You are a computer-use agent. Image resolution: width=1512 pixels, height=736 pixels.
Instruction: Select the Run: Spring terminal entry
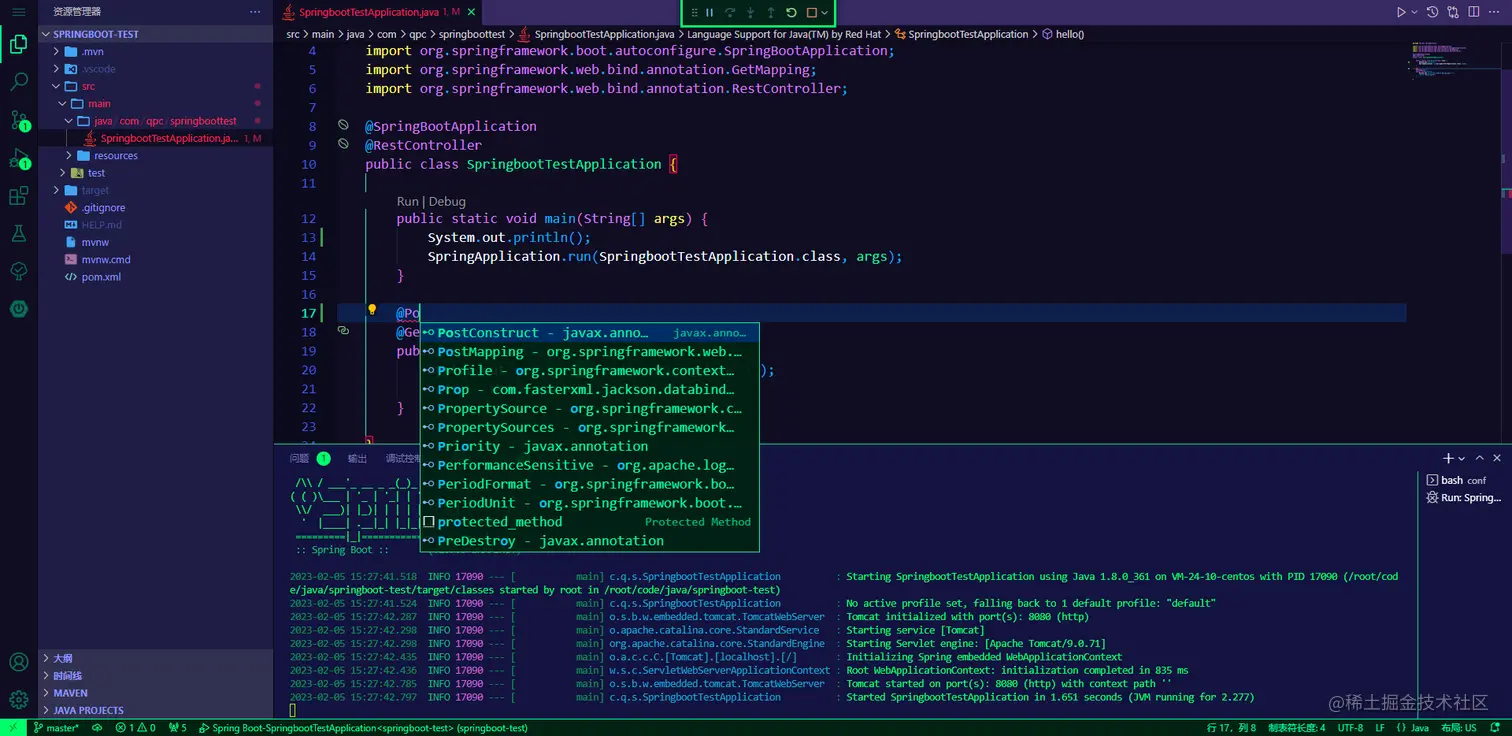tap(1465, 497)
